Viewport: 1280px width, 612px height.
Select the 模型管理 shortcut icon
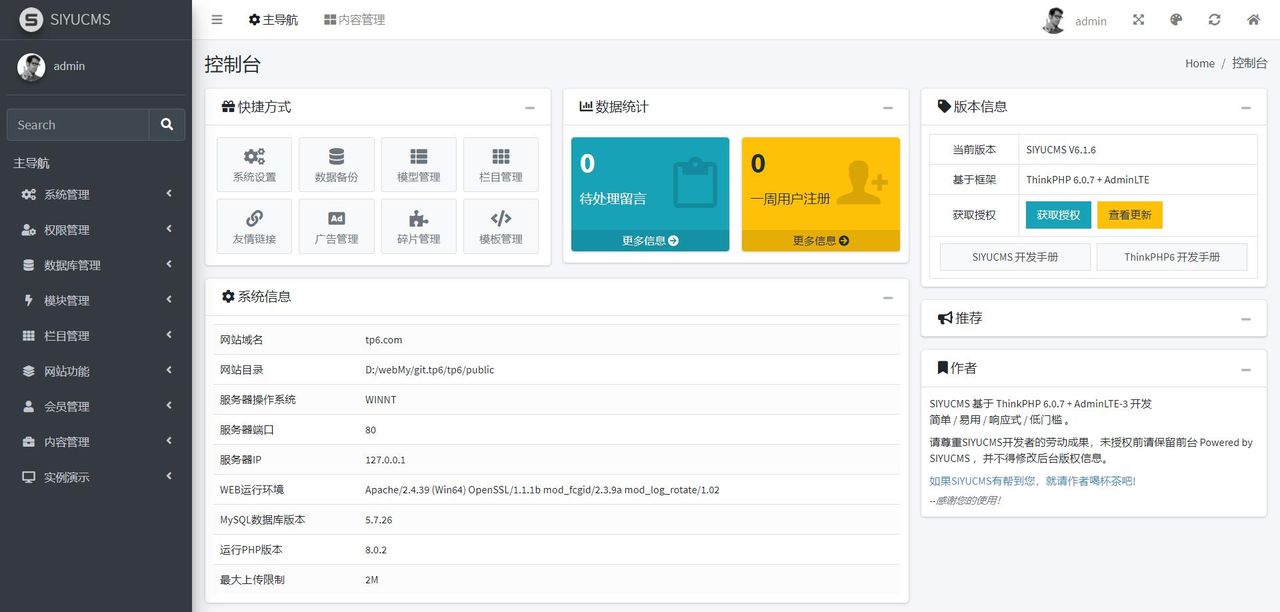click(418, 163)
